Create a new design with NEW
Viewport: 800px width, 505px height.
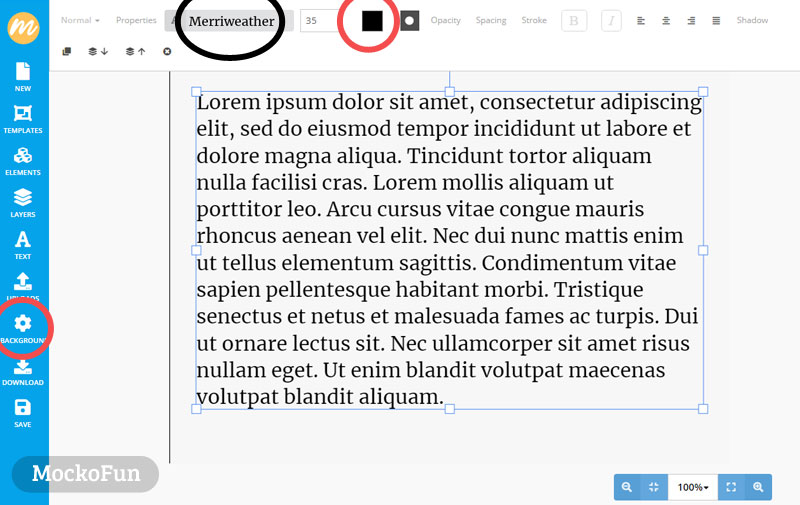pyautogui.click(x=23, y=77)
